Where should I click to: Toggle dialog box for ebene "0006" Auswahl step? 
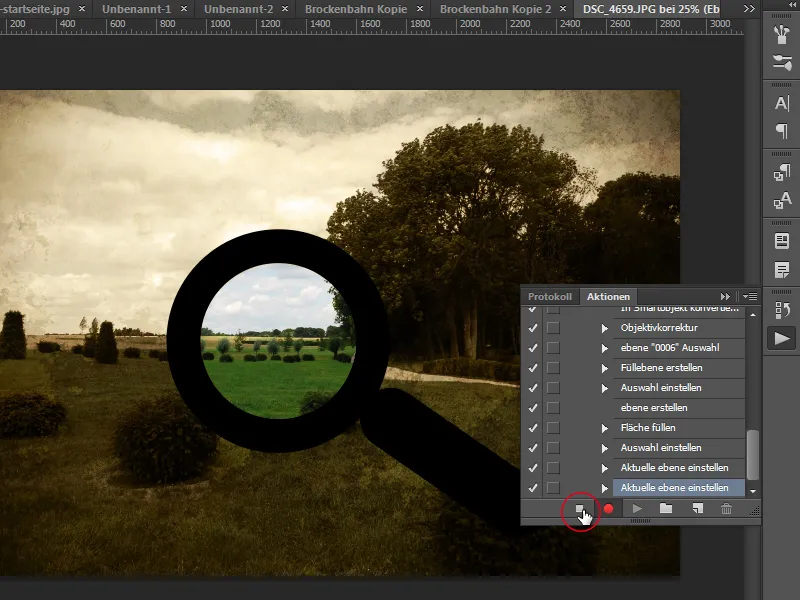click(553, 347)
